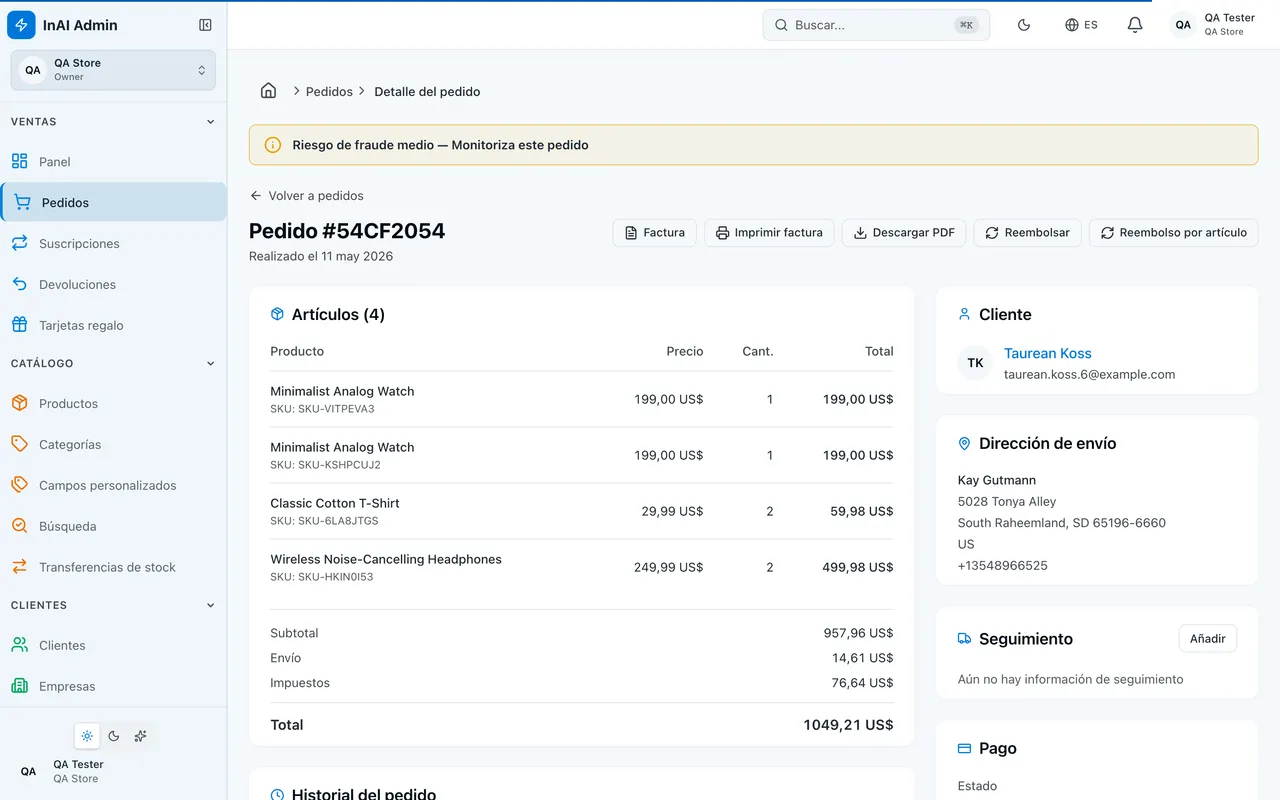Click the Pago card icon

[964, 748]
